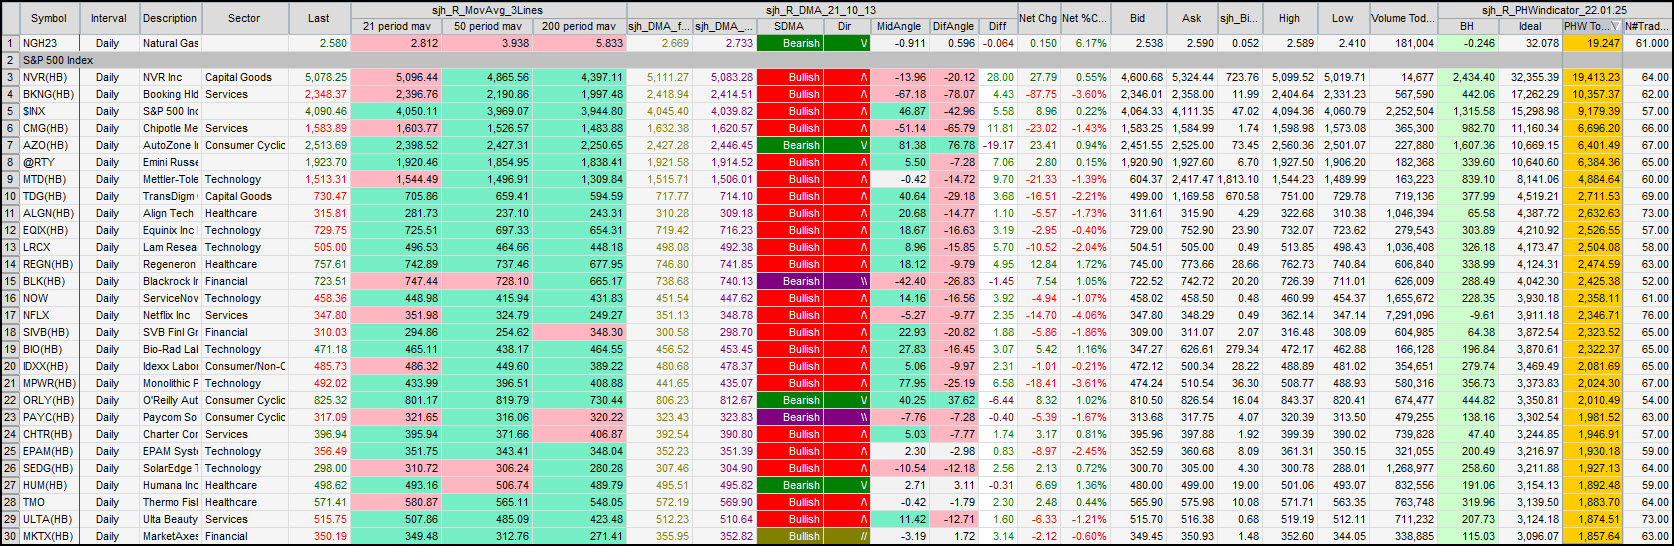Image resolution: width=1674 pixels, height=546 pixels.
Task: Click the BH column header
Action: coord(1467,26)
